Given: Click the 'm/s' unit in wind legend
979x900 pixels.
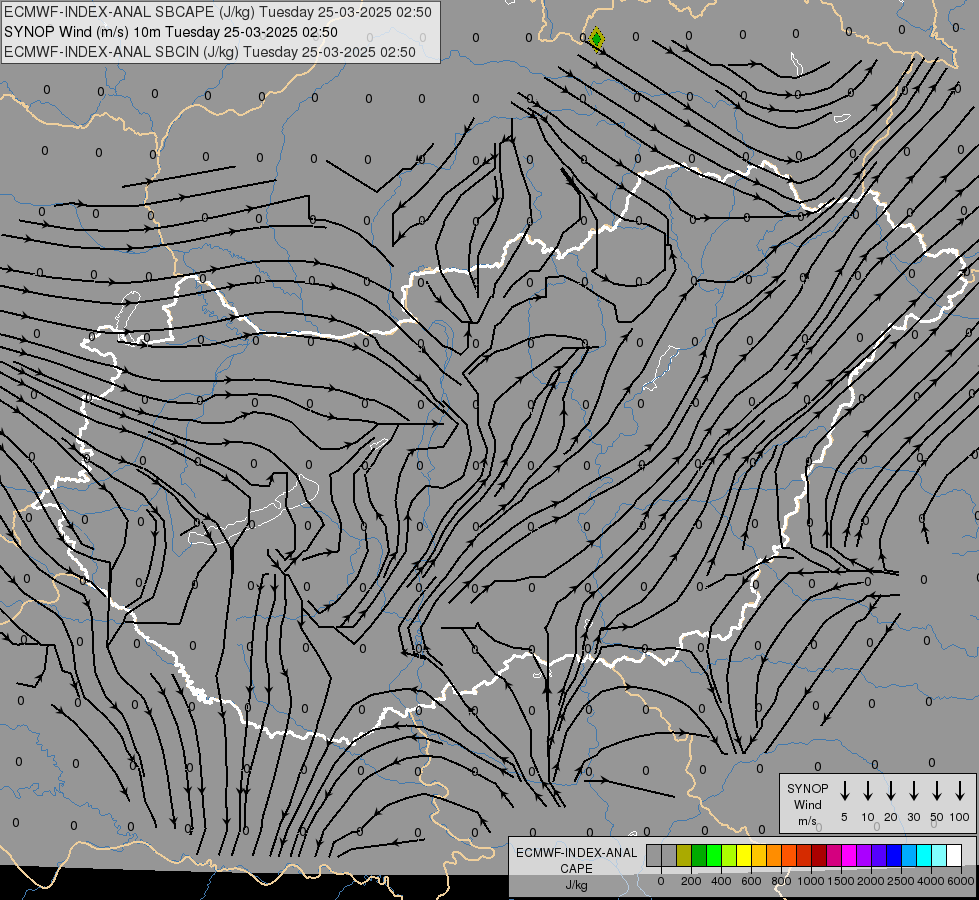Looking at the screenshot, I should click(807, 821).
